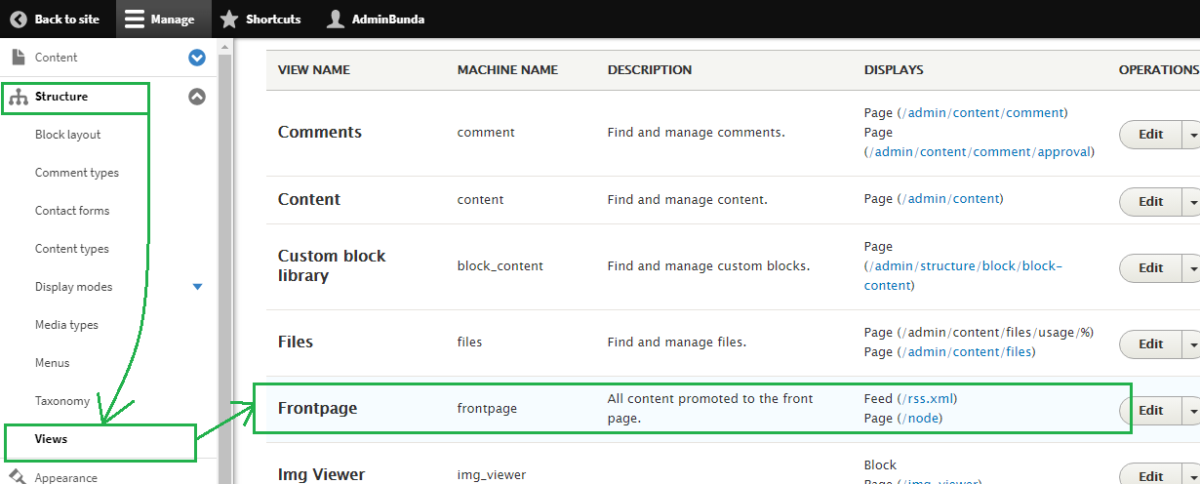The width and height of the screenshot is (1200, 484).
Task: Toggle the Manage toolbar tab
Action: tap(163, 19)
